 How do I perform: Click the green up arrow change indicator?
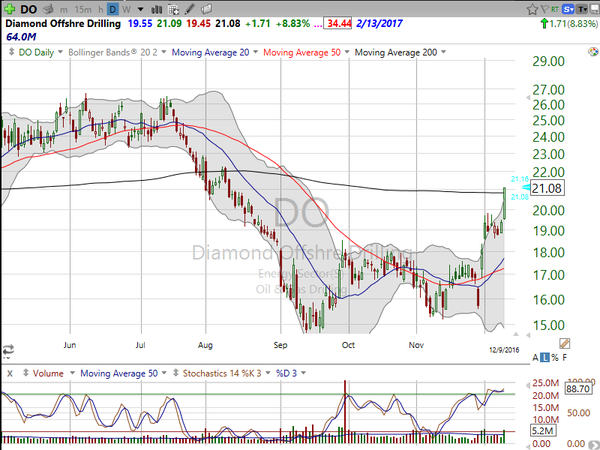click(543, 24)
